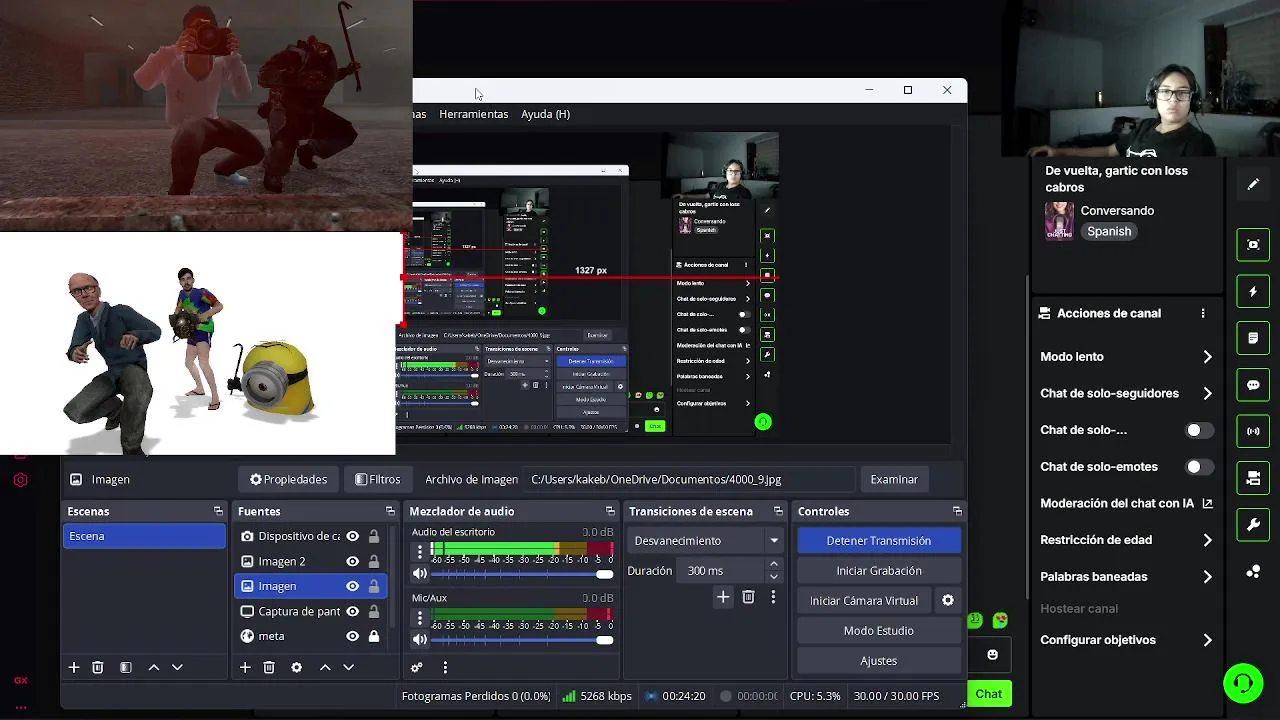Mute Mic/Aux speaker icon
The width and height of the screenshot is (1280, 720).
click(420, 639)
